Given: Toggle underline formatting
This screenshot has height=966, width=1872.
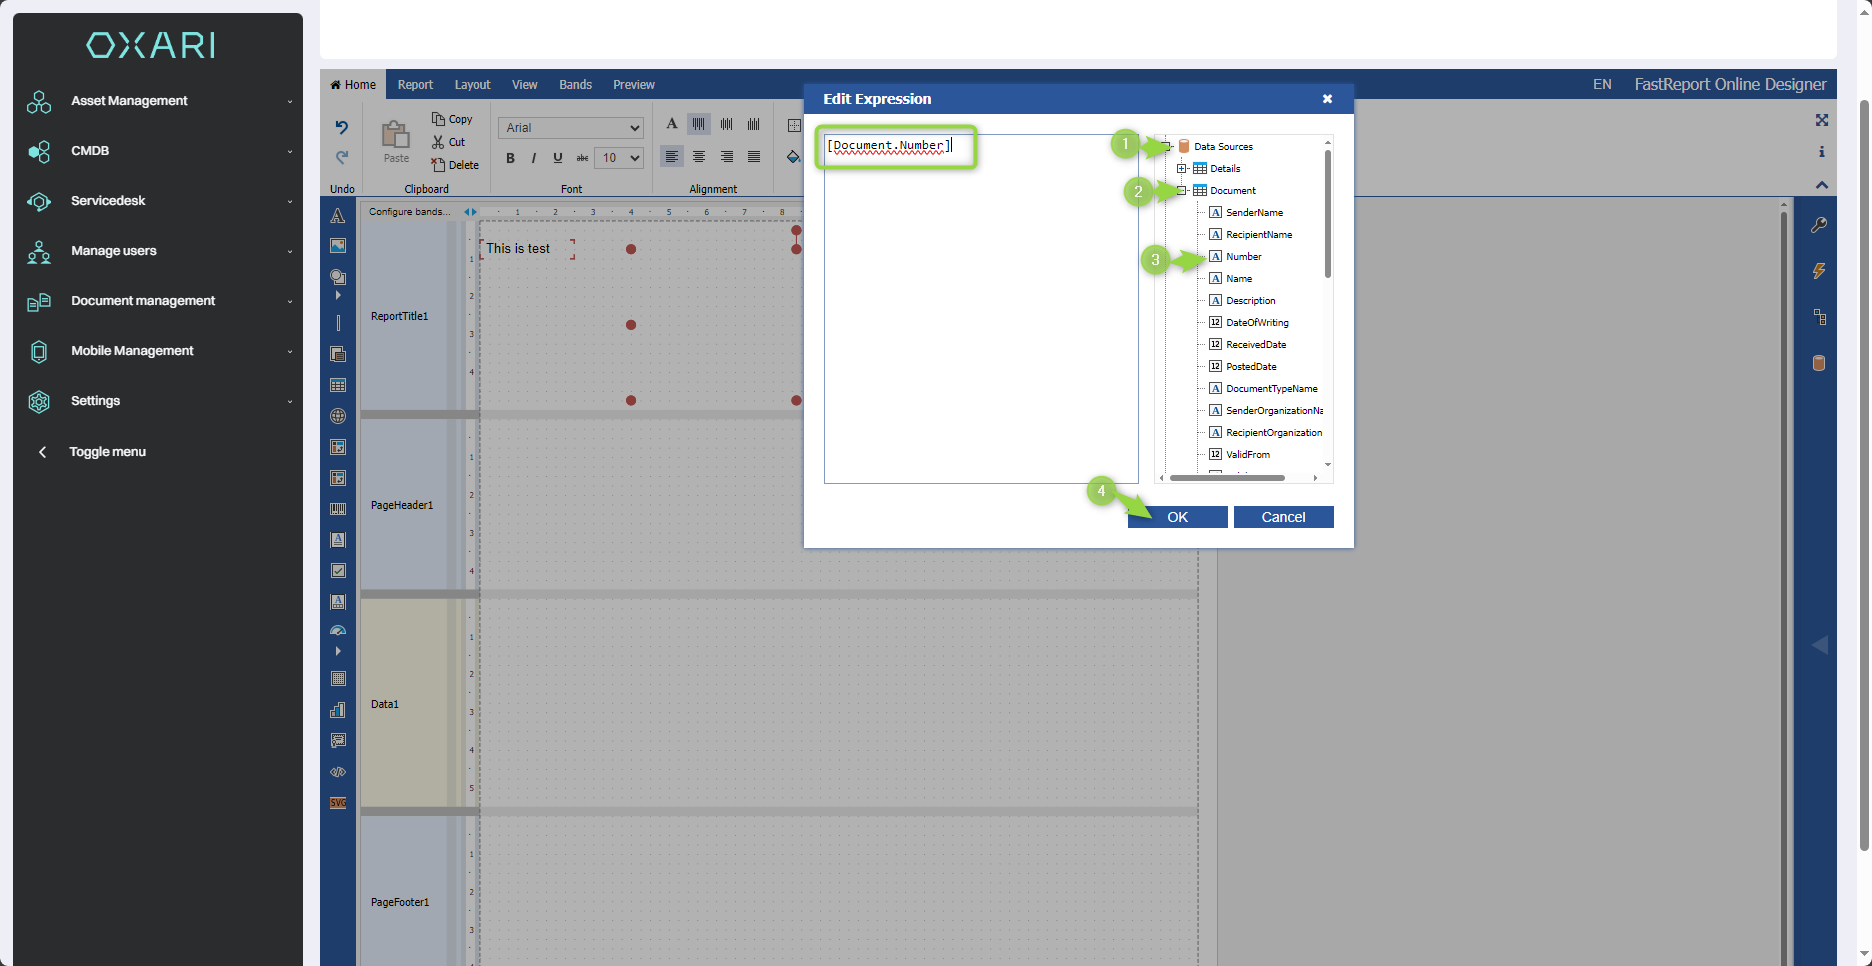Looking at the screenshot, I should click(x=558, y=158).
